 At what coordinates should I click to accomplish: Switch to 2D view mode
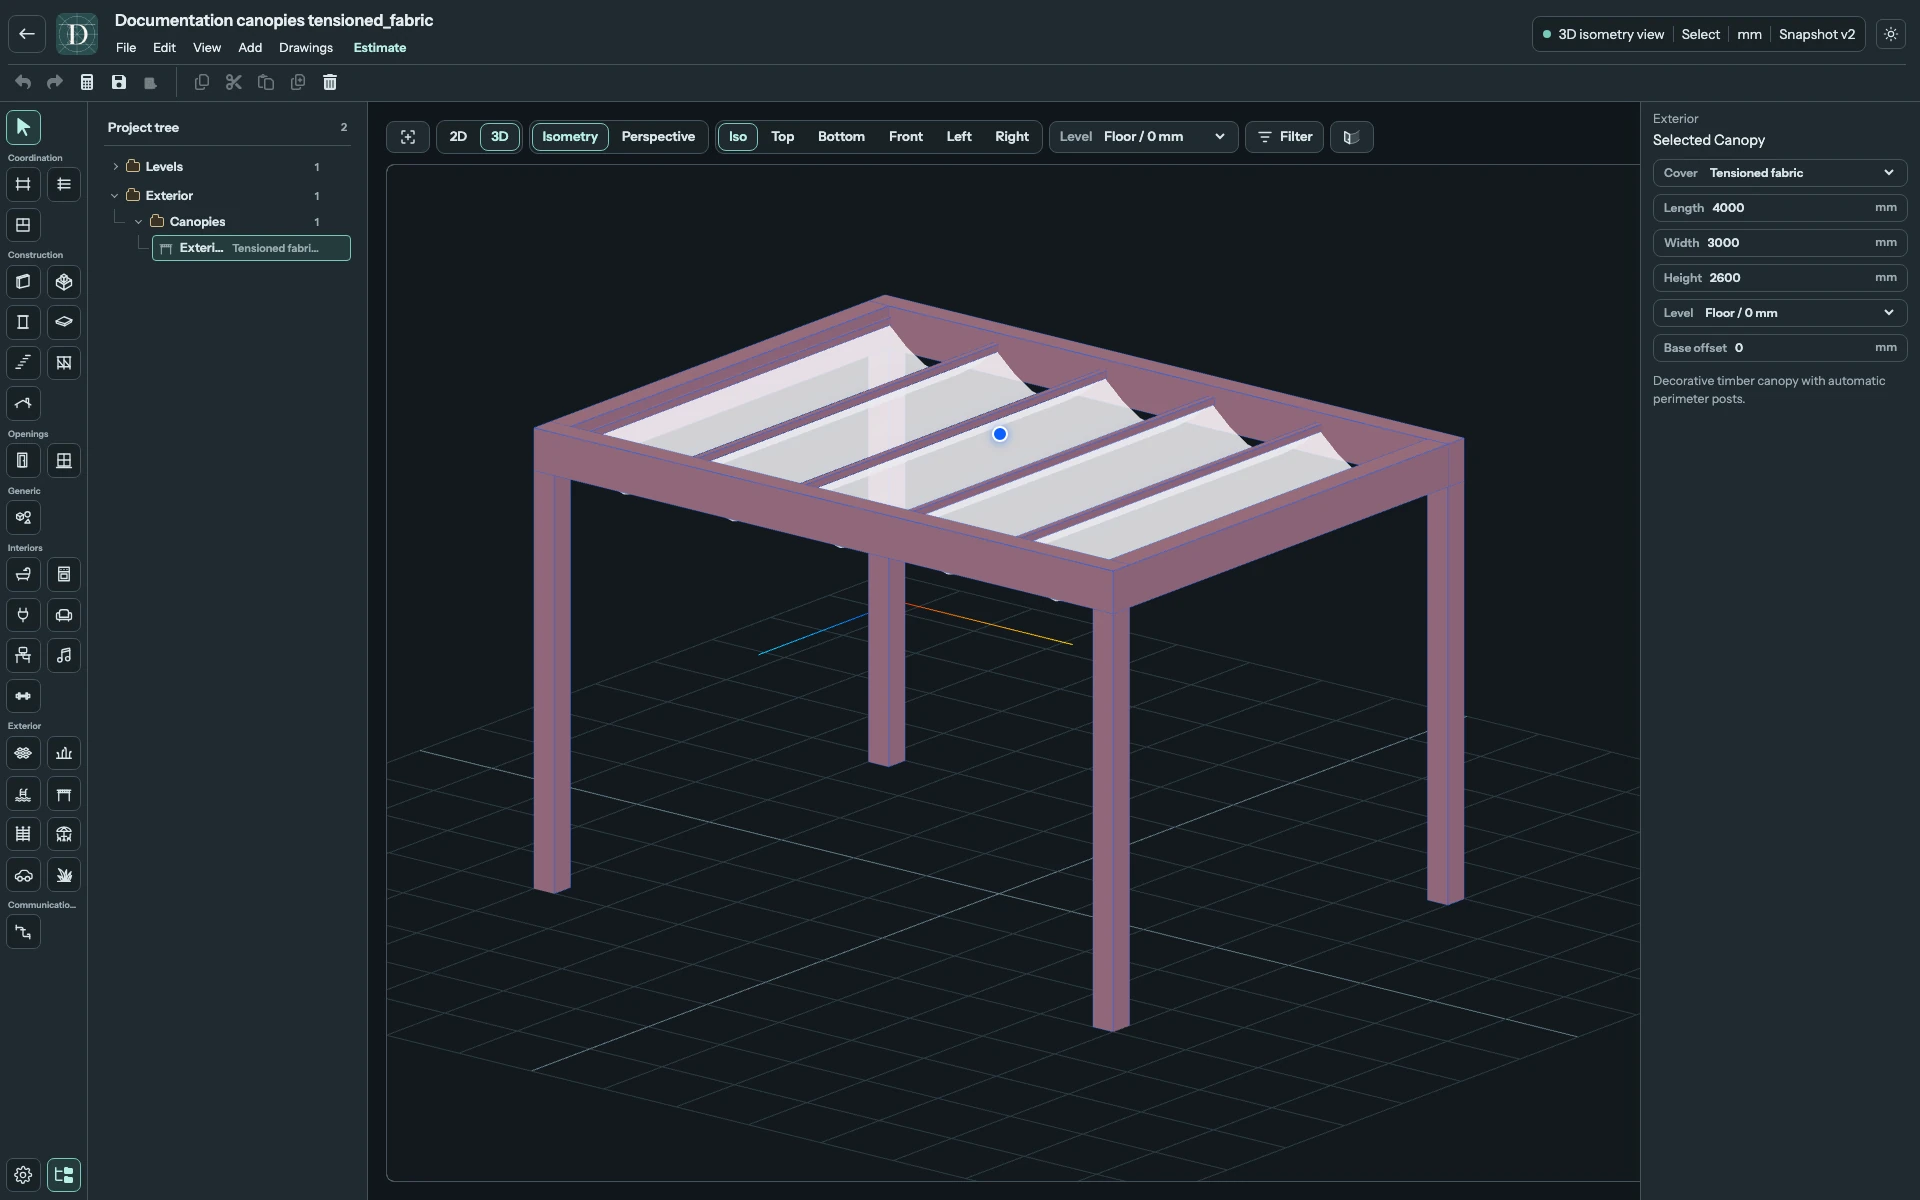[458, 137]
